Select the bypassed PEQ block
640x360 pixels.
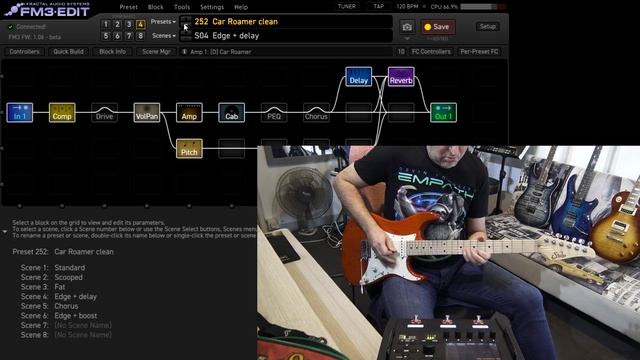tap(274, 112)
